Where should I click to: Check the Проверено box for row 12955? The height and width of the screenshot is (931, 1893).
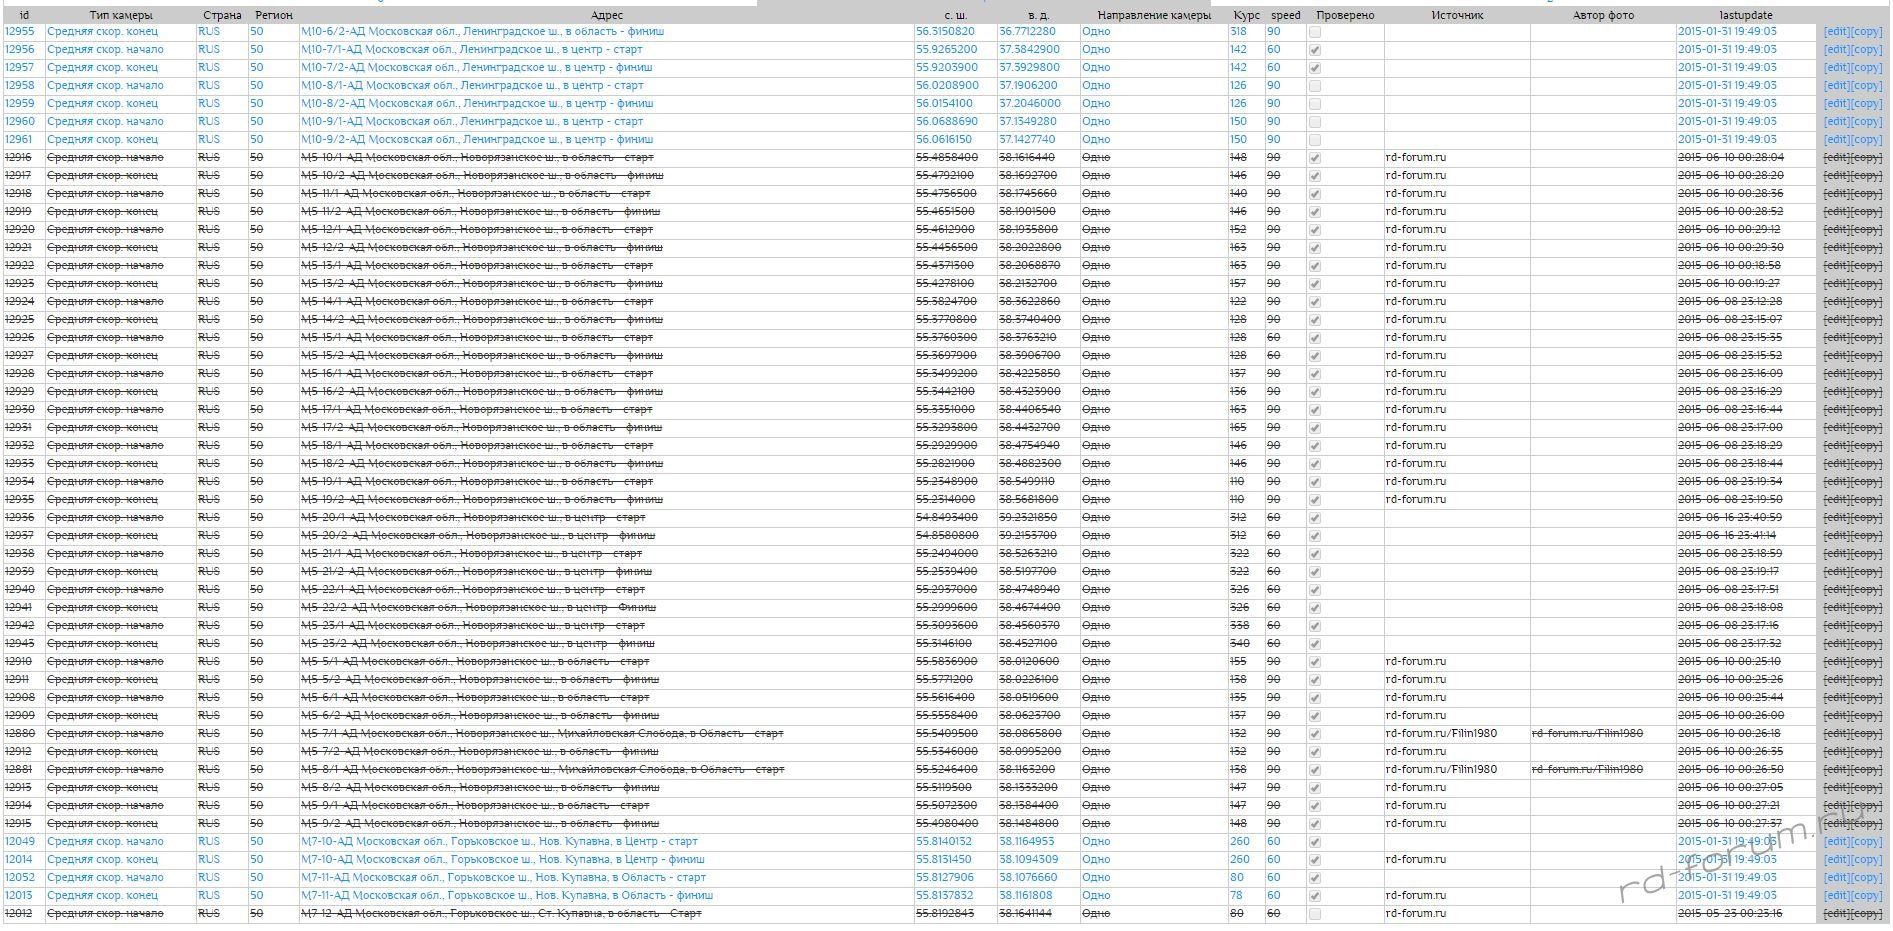1315,32
